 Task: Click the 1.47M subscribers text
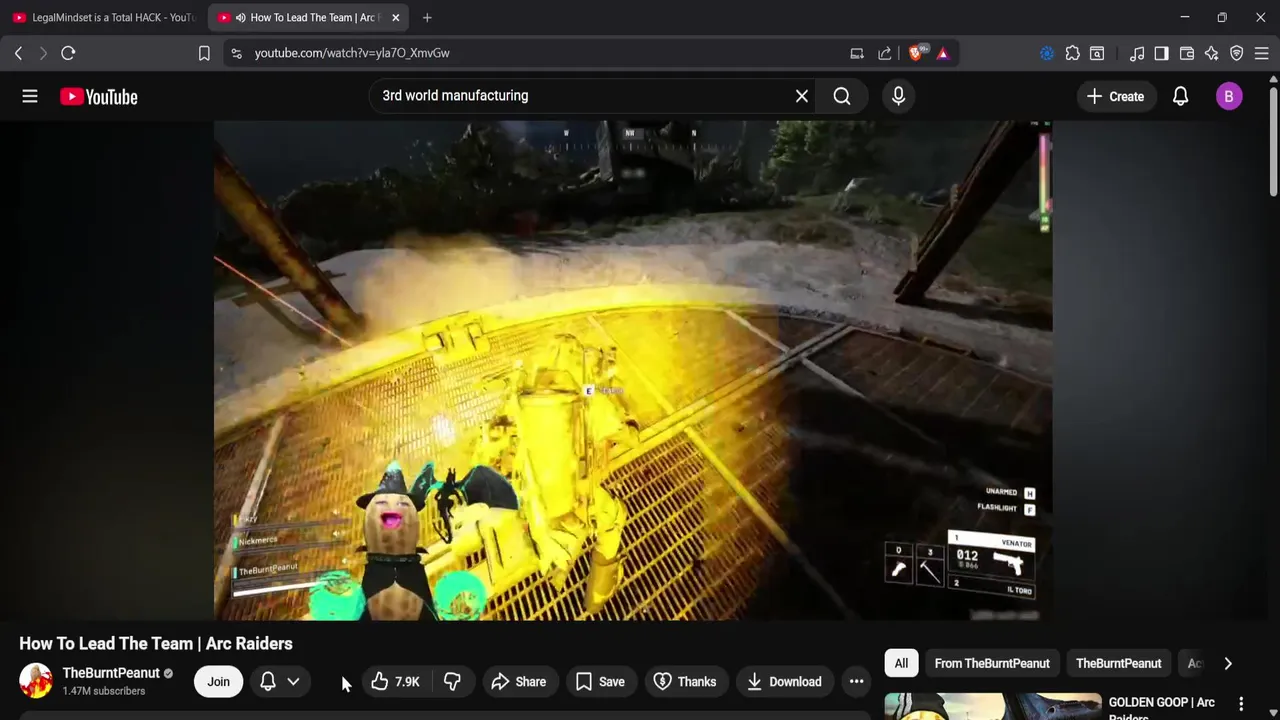click(x=104, y=691)
